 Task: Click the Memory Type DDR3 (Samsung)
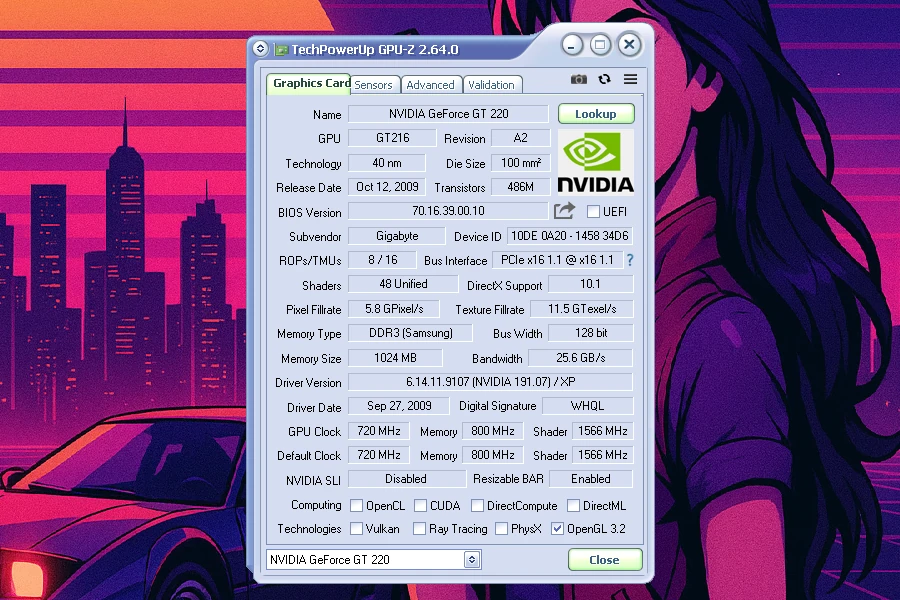tap(410, 333)
